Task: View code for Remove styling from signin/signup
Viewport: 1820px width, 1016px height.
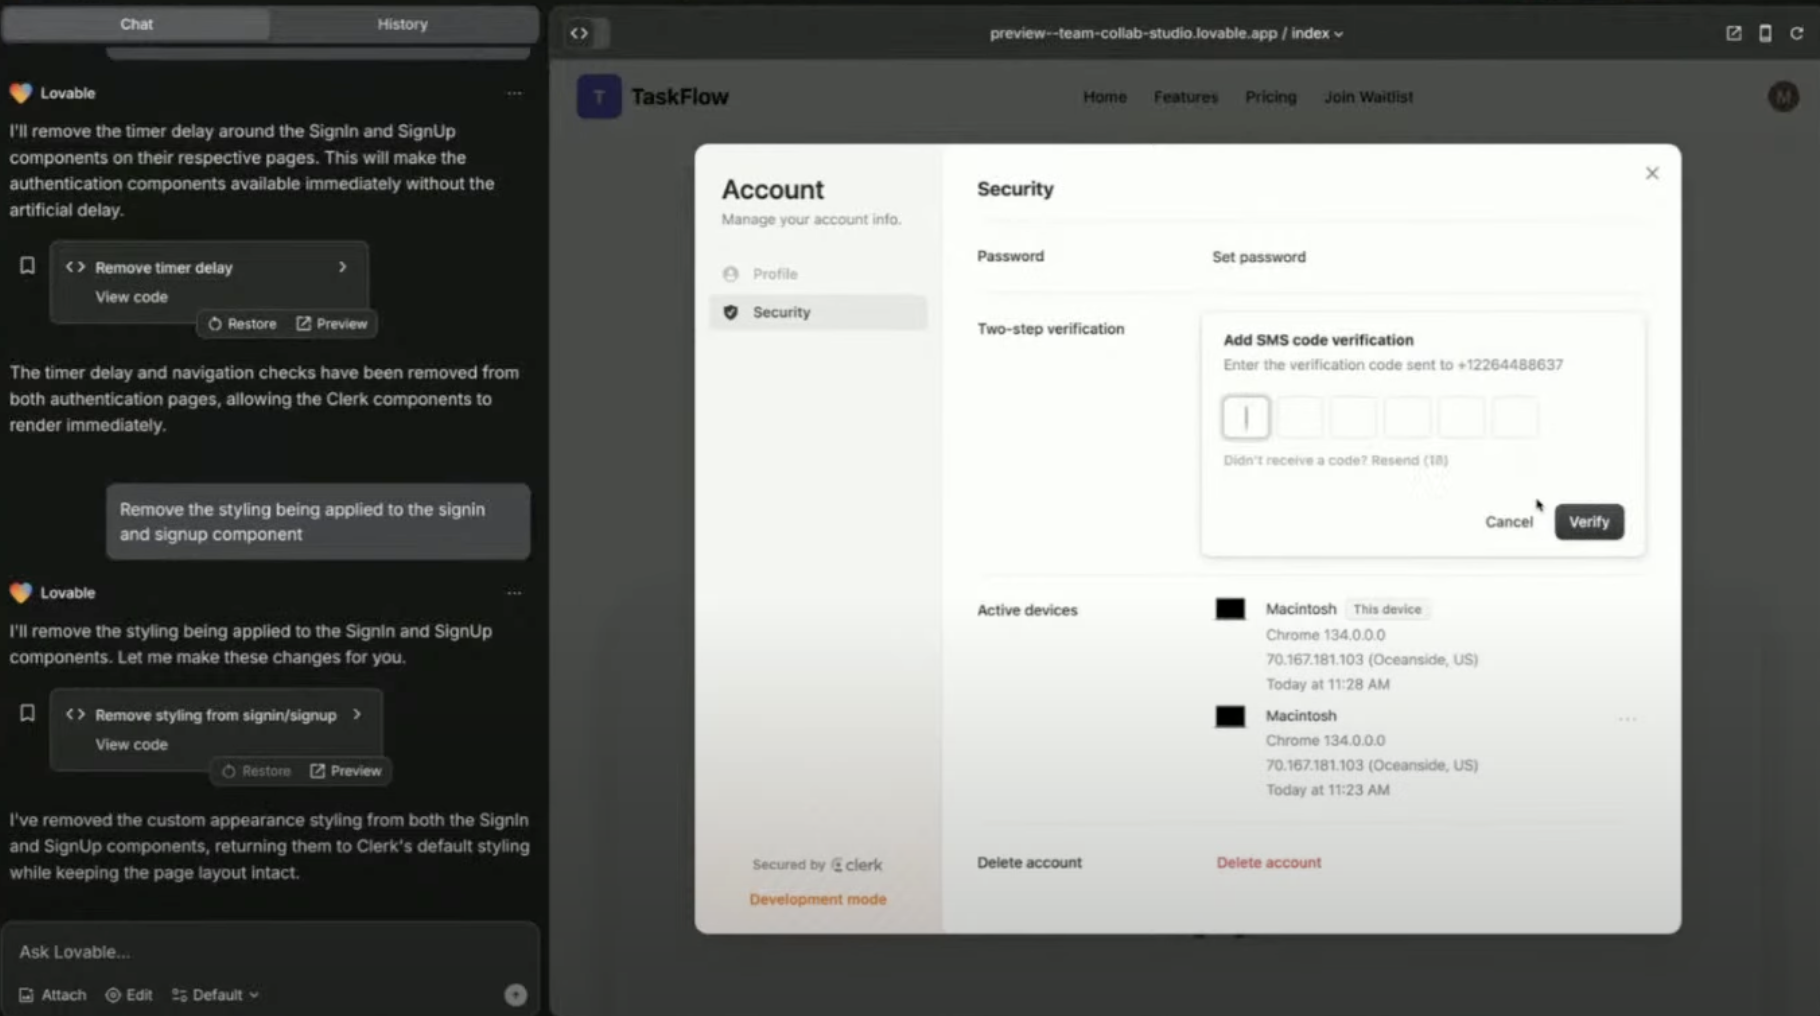Action: point(131,744)
